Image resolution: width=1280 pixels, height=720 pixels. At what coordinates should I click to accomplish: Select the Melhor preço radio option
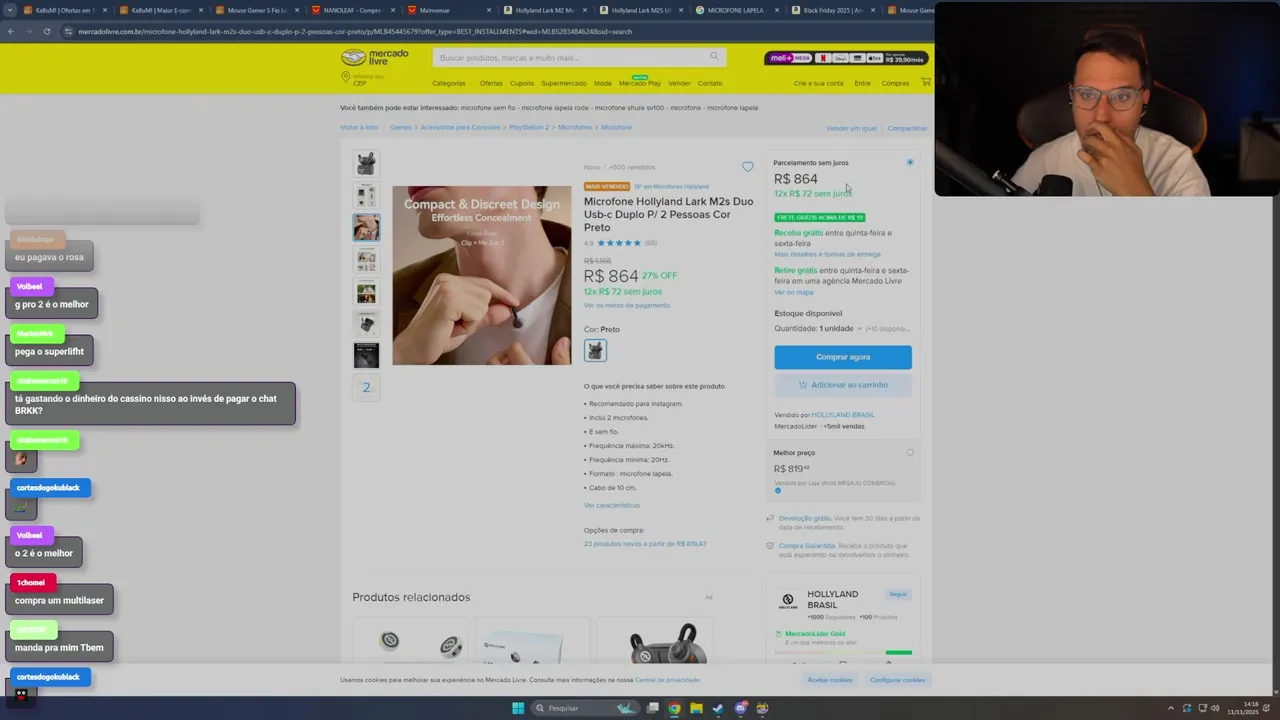[x=910, y=452]
